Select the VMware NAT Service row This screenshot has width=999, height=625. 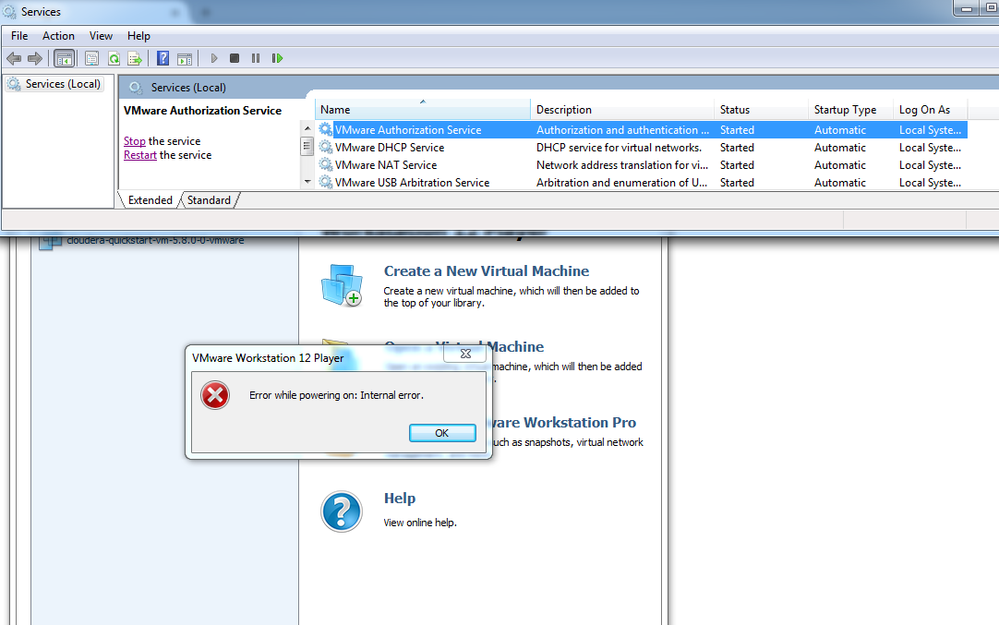[642, 165]
